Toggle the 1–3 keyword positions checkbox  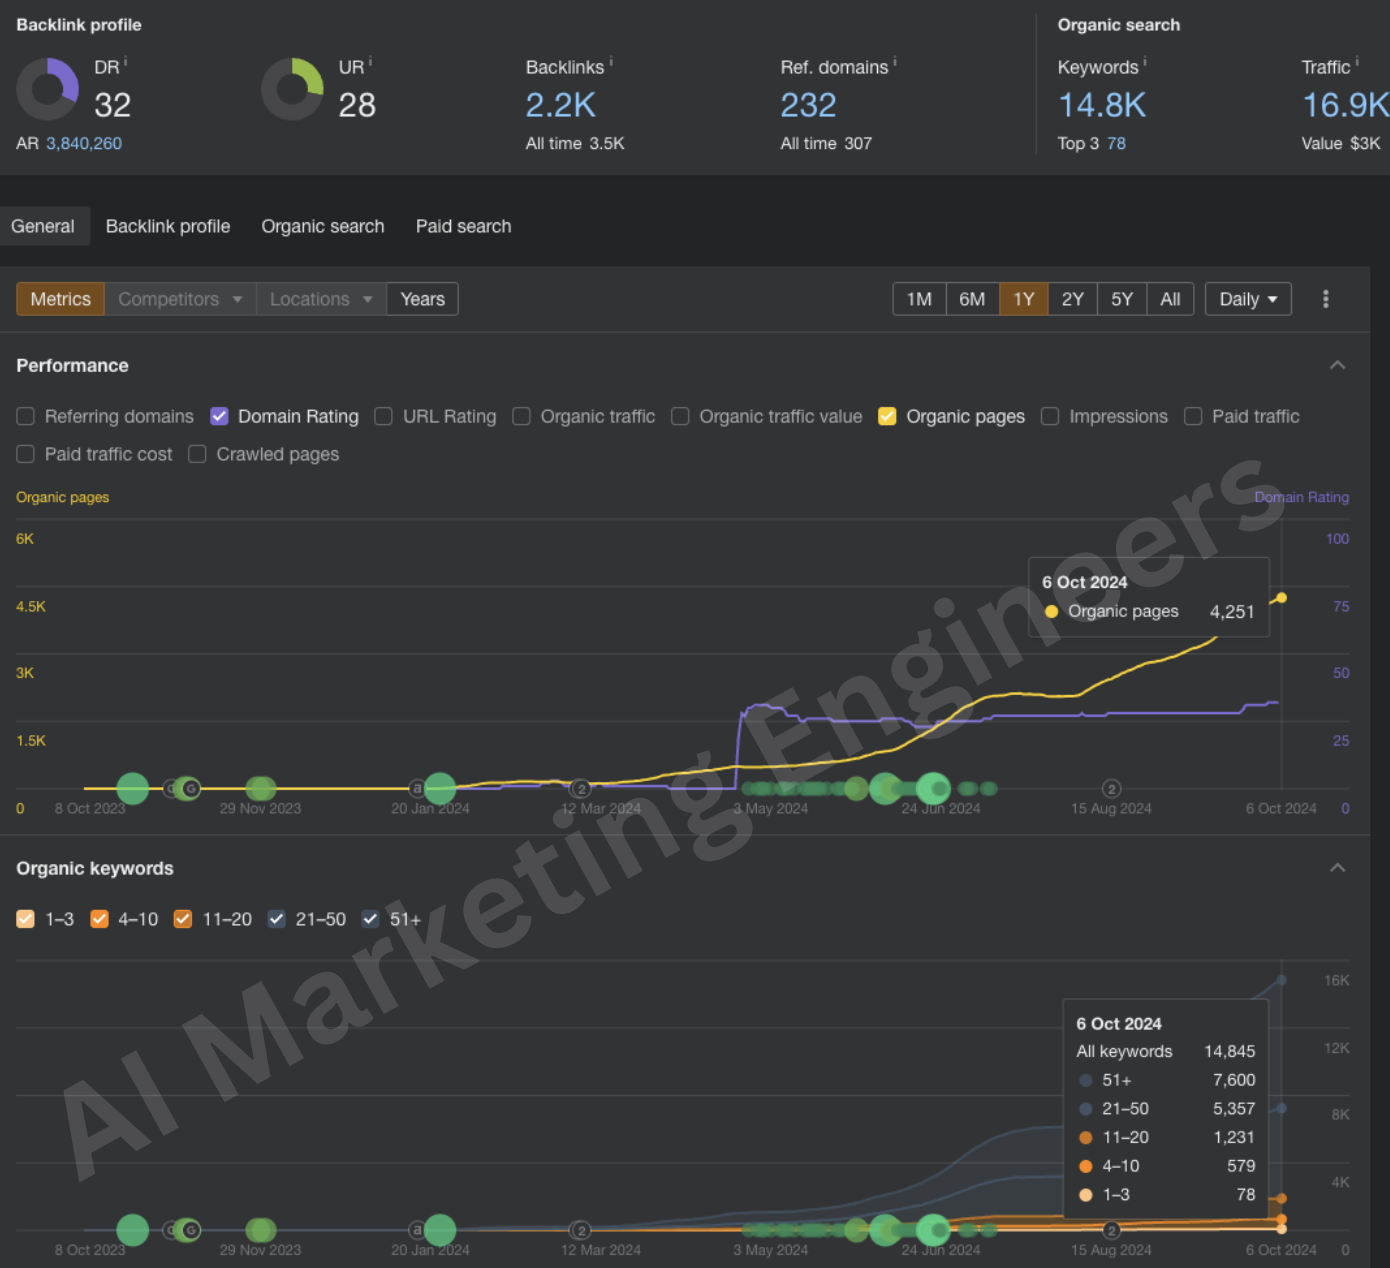(x=26, y=919)
